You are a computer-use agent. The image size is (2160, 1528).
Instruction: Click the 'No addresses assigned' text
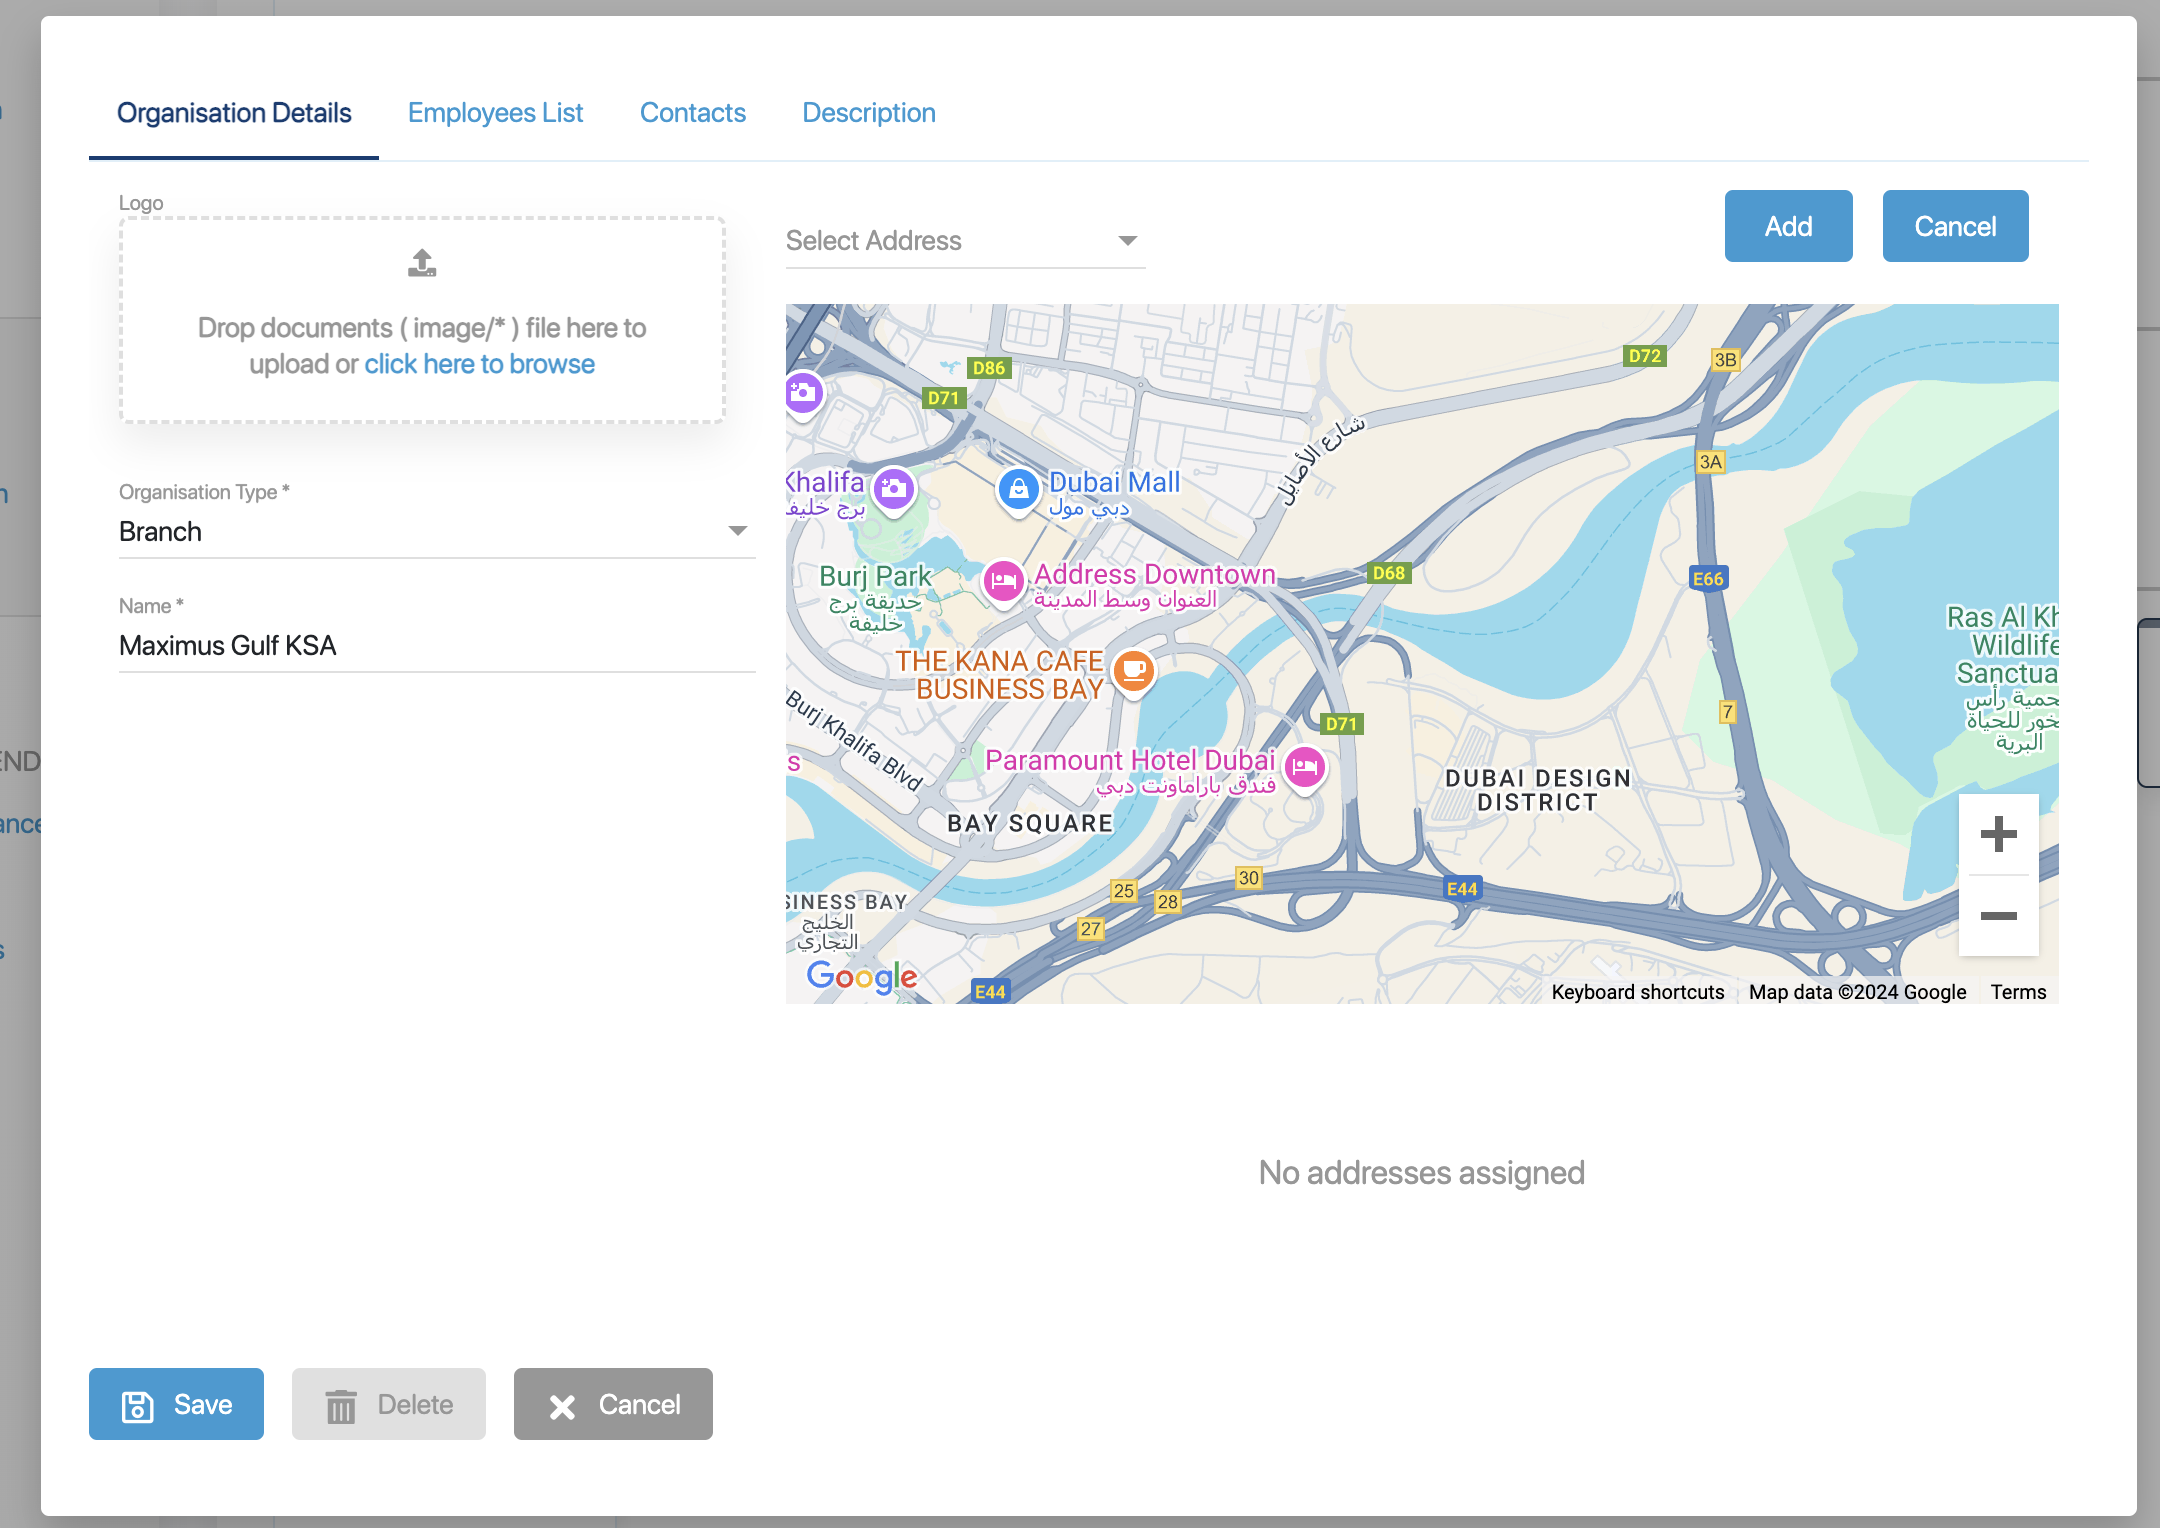(x=1421, y=1172)
